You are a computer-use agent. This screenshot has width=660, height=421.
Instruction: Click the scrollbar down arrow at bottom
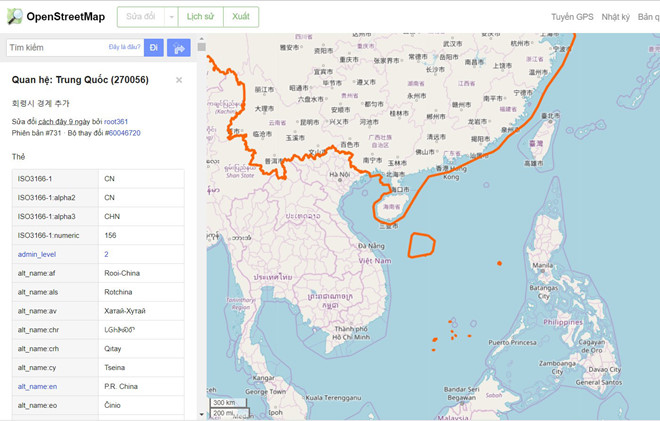(201, 414)
